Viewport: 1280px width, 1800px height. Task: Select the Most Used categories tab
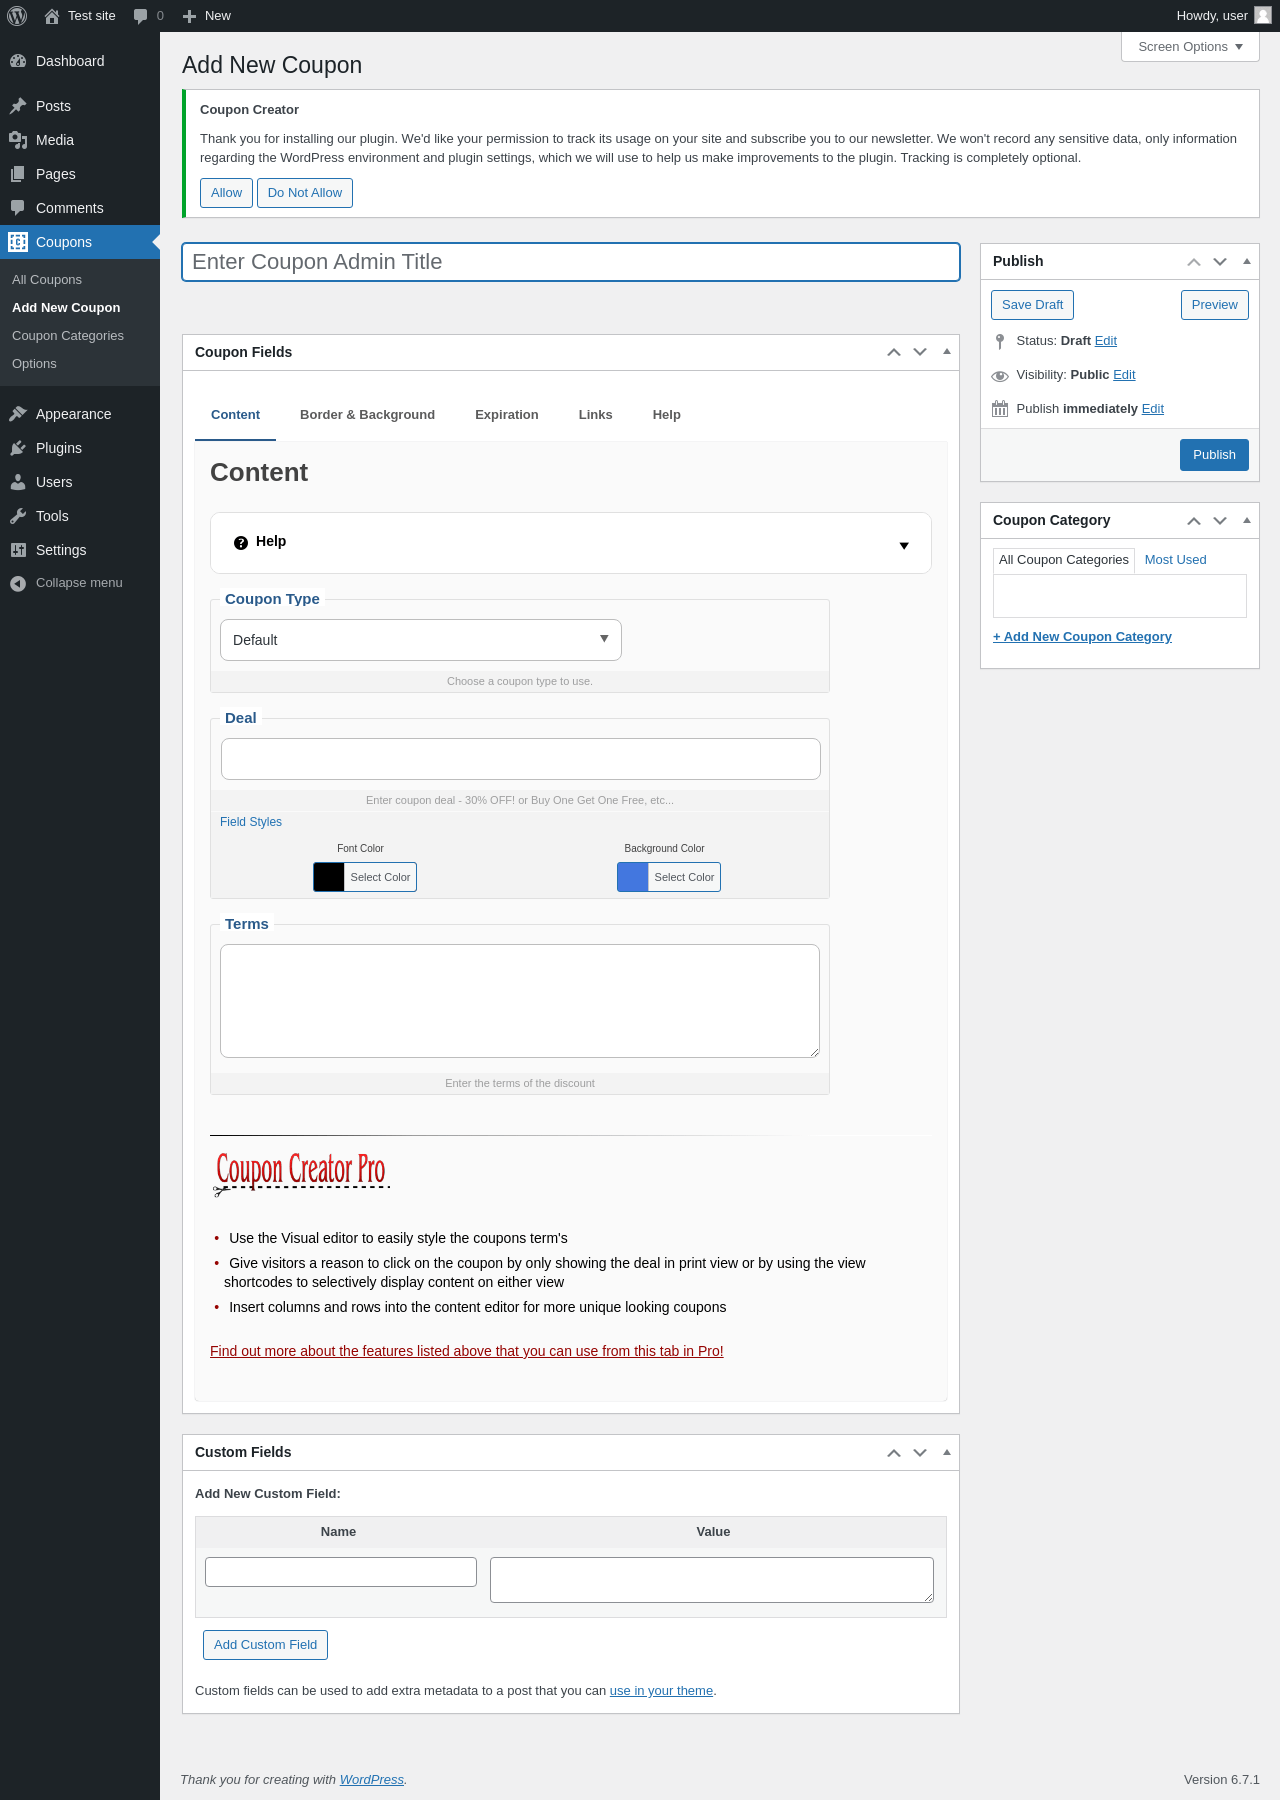point(1175,560)
